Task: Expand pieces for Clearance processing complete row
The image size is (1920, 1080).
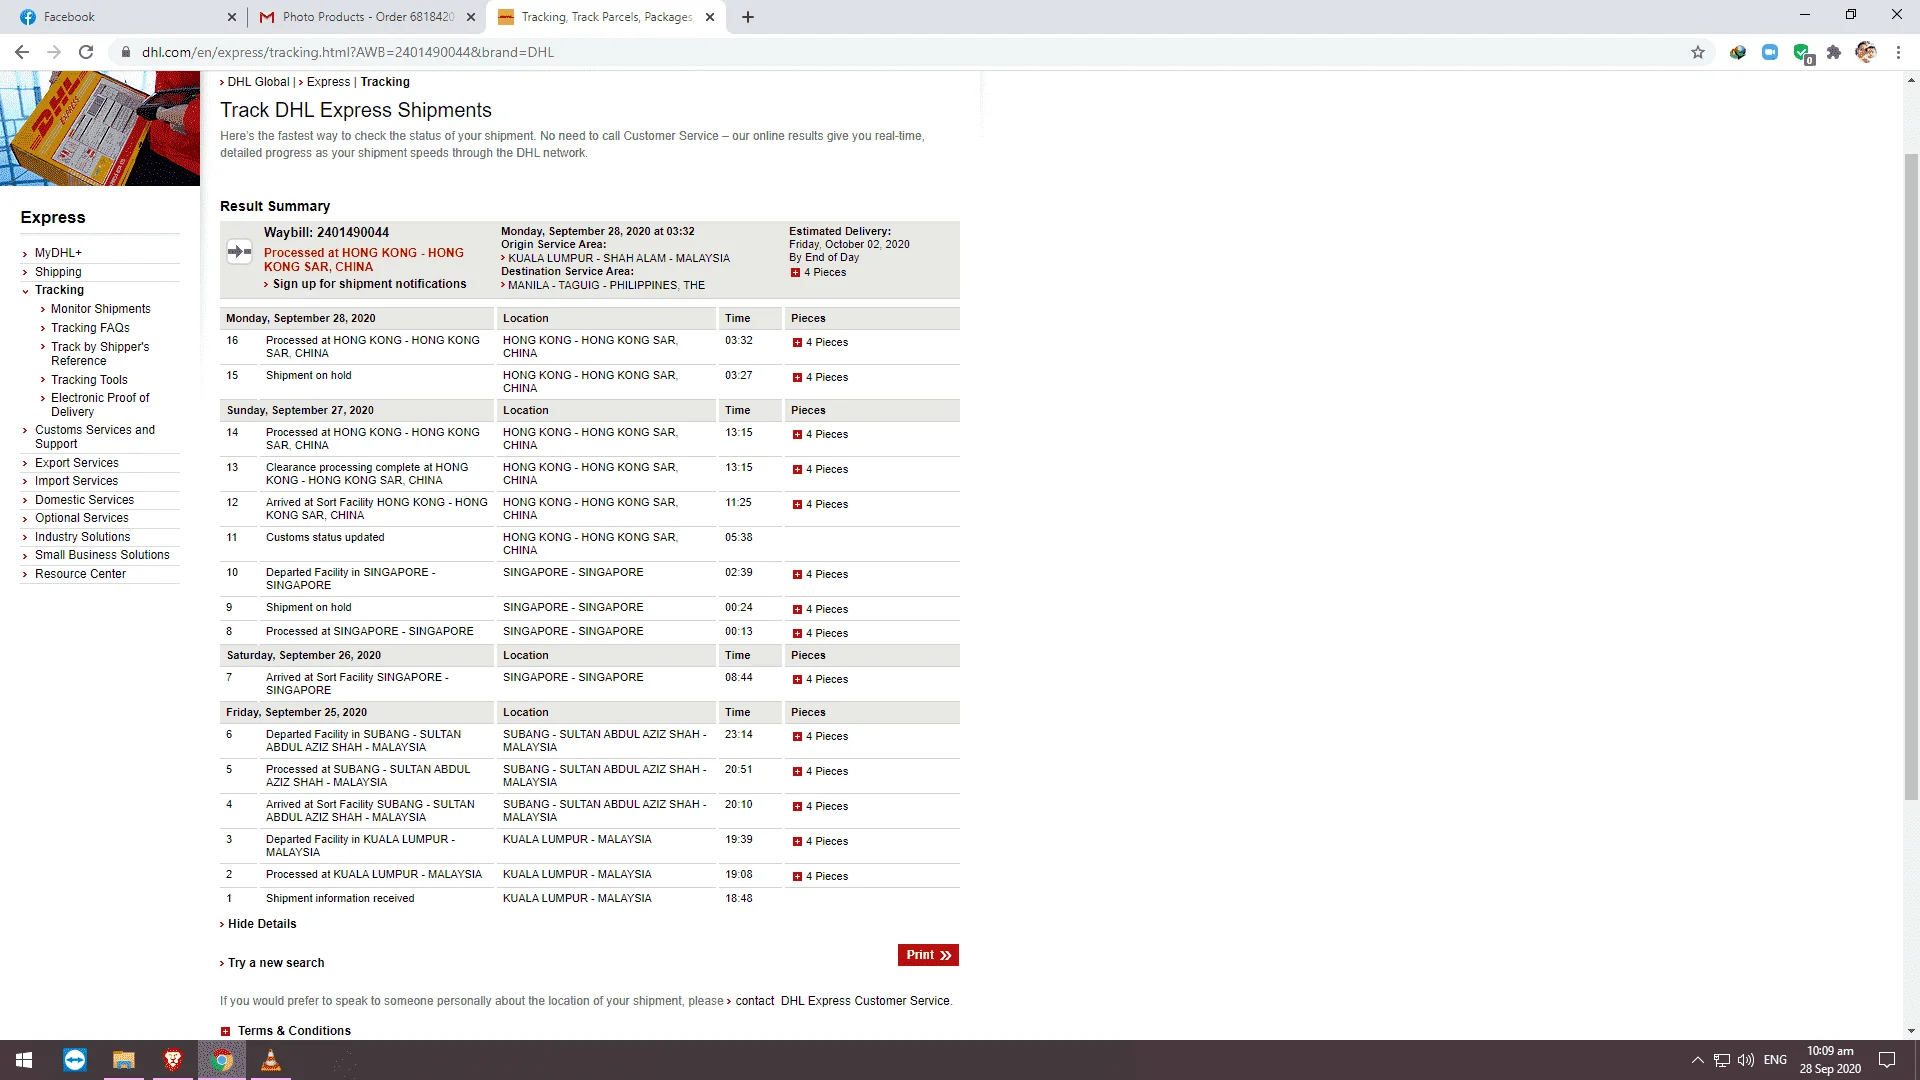Action: pos(797,470)
